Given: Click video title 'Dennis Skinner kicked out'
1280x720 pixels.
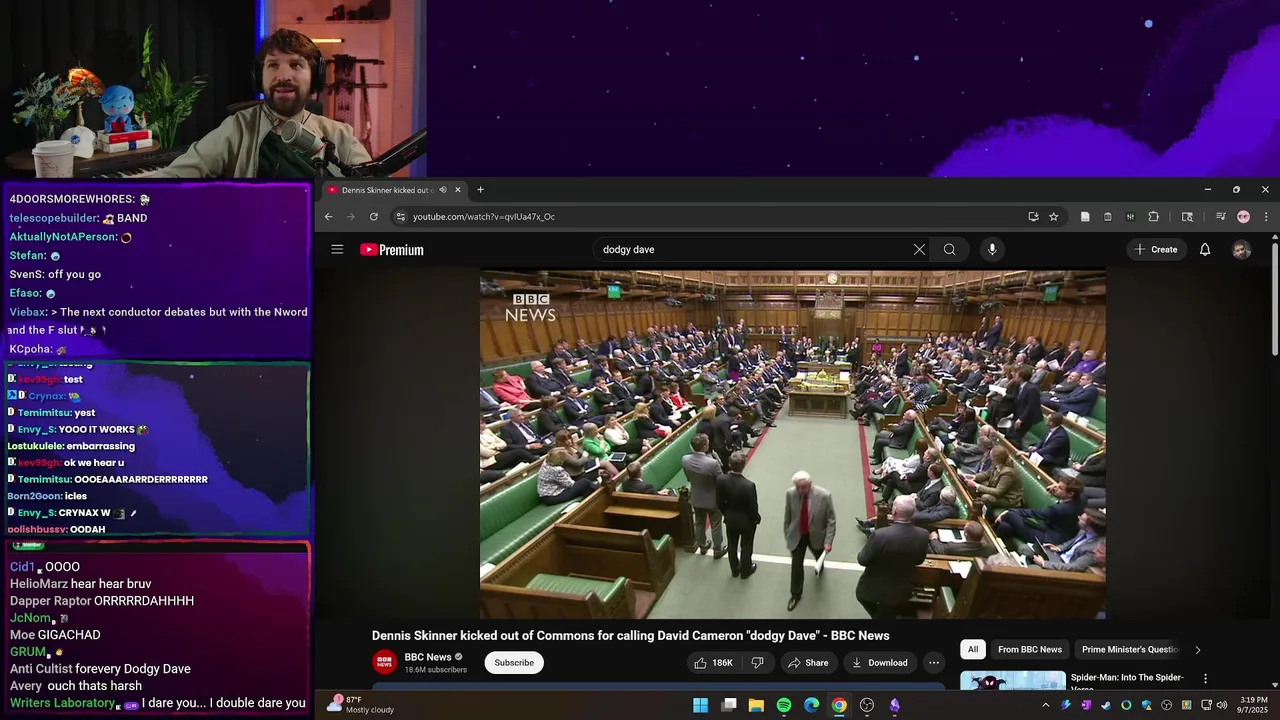Looking at the screenshot, I should tap(631, 636).
